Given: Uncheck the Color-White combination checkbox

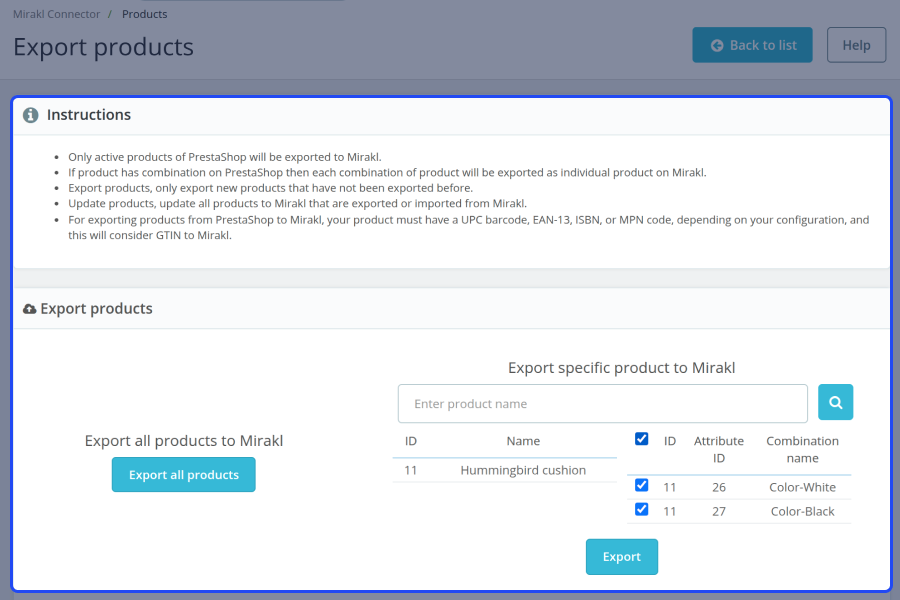Looking at the screenshot, I should [x=642, y=486].
